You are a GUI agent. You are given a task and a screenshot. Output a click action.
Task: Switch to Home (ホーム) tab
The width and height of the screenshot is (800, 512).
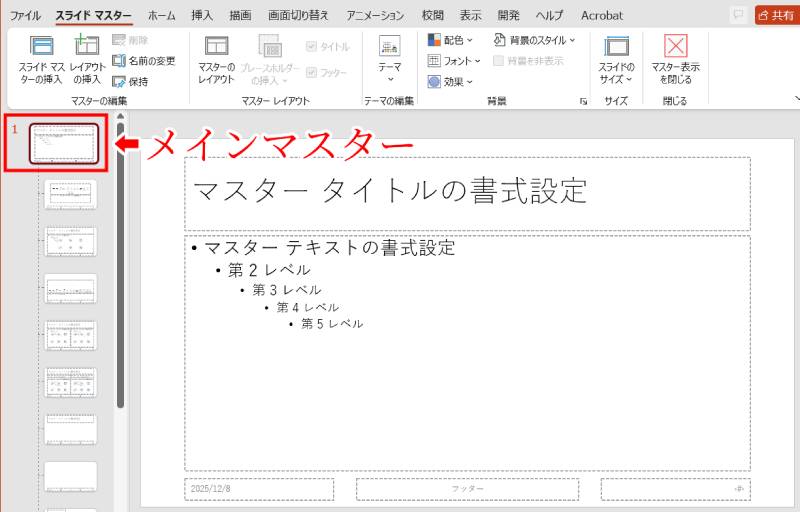161,16
